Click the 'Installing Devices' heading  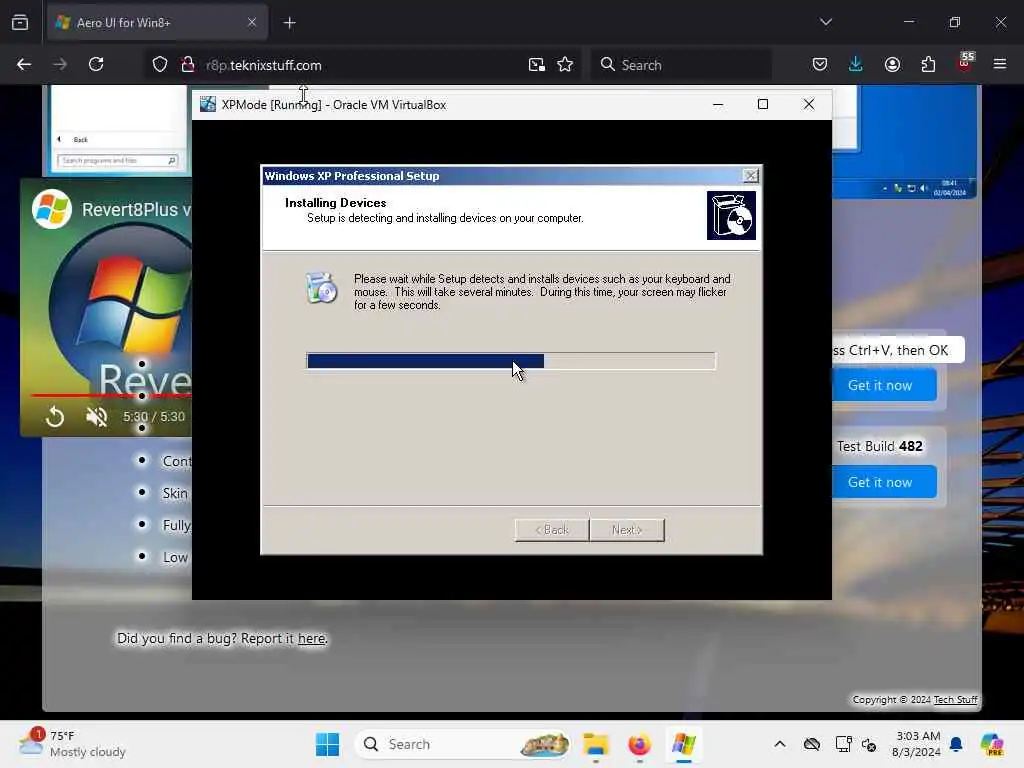pyautogui.click(x=336, y=202)
